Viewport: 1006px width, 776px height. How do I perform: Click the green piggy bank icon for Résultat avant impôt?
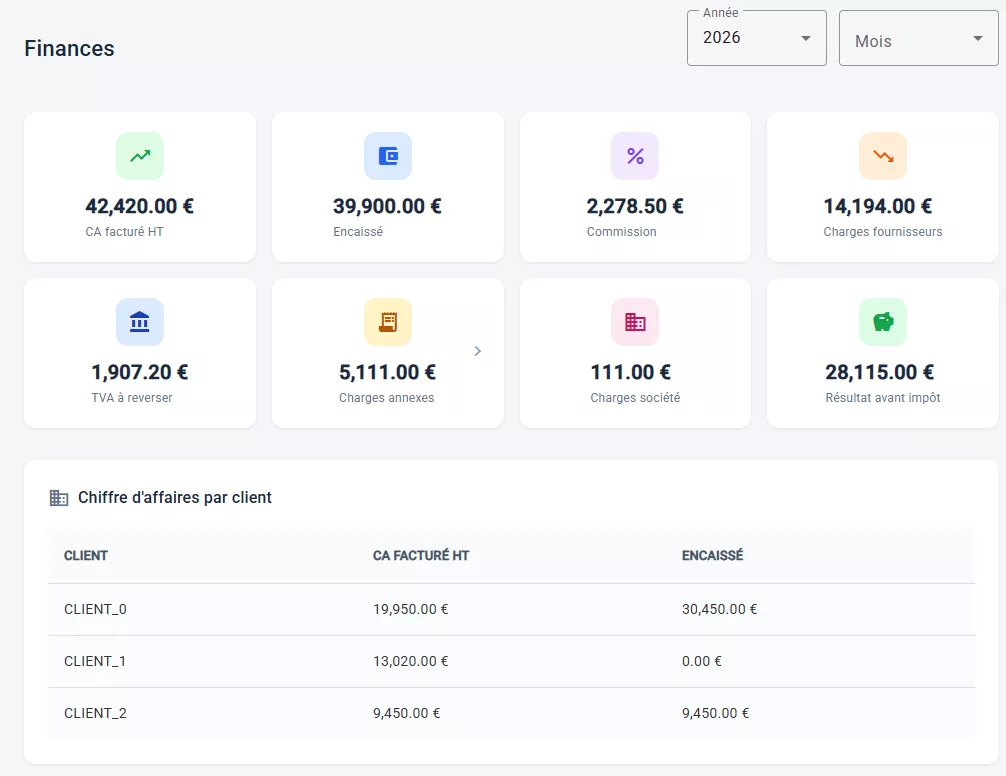883,322
